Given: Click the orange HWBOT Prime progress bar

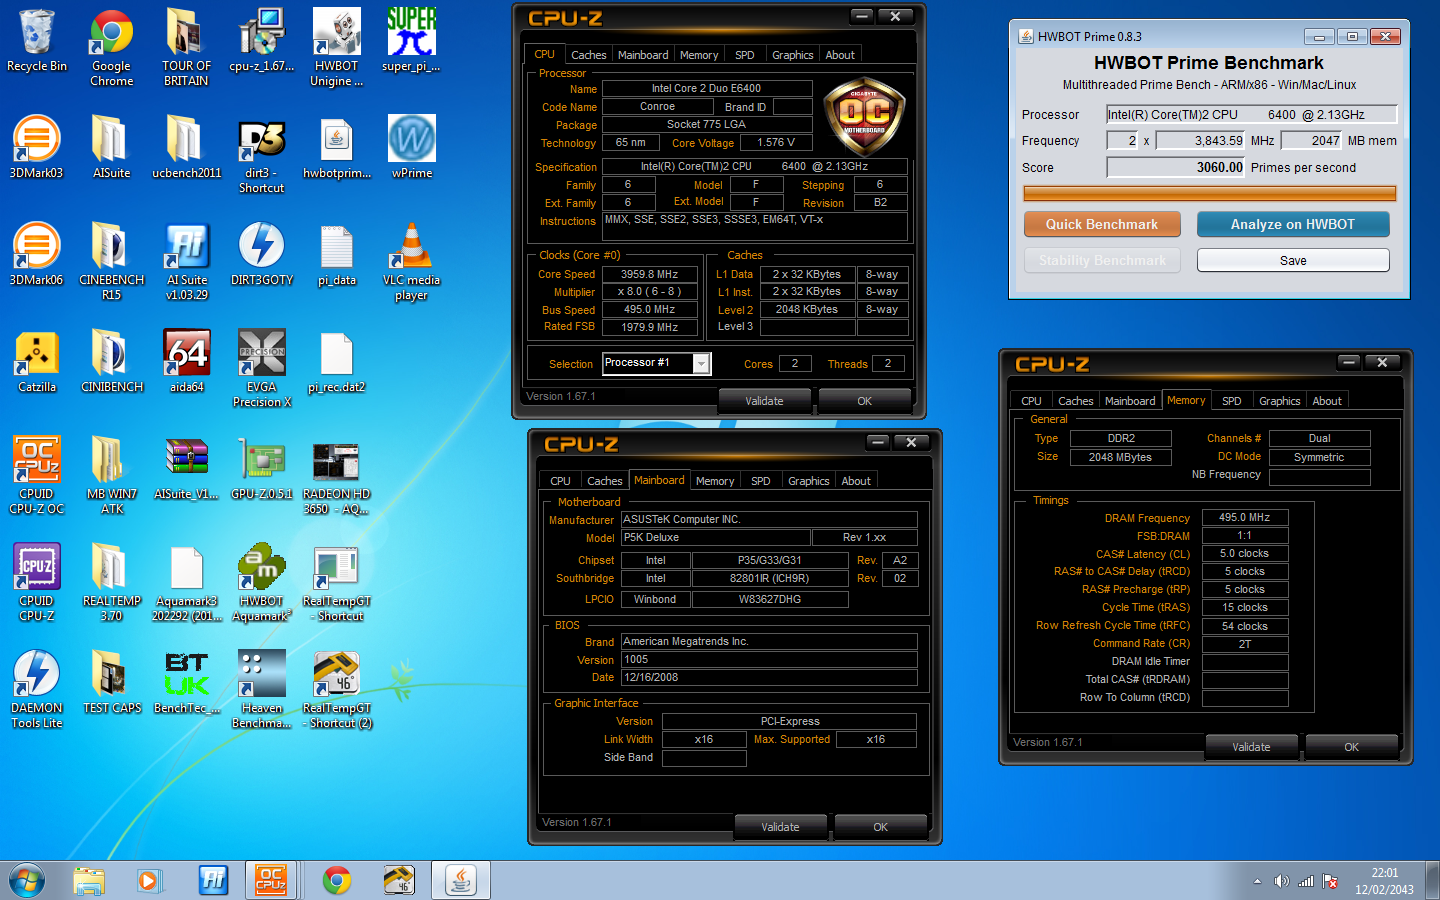Looking at the screenshot, I should pos(1210,193).
